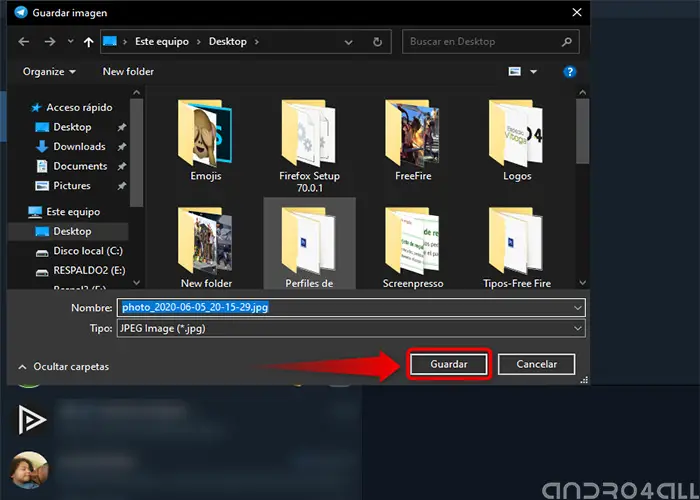Image resolution: width=700 pixels, height=500 pixels.
Task: Change the view layout icon
Action: coord(514,71)
